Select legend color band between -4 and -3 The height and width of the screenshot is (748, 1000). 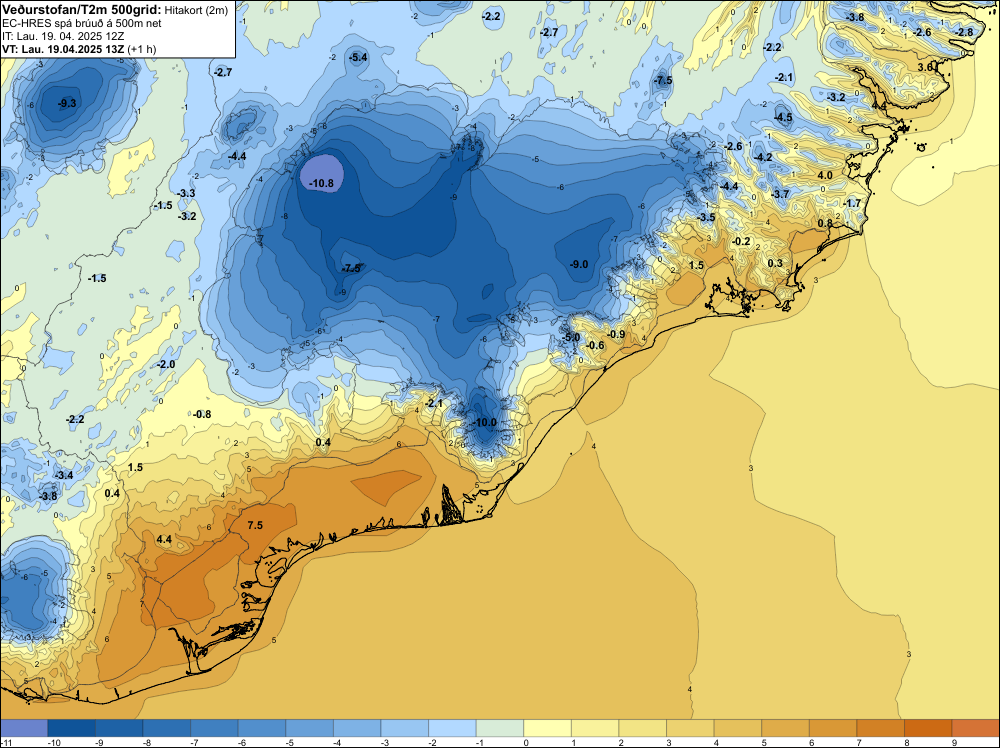[357, 728]
